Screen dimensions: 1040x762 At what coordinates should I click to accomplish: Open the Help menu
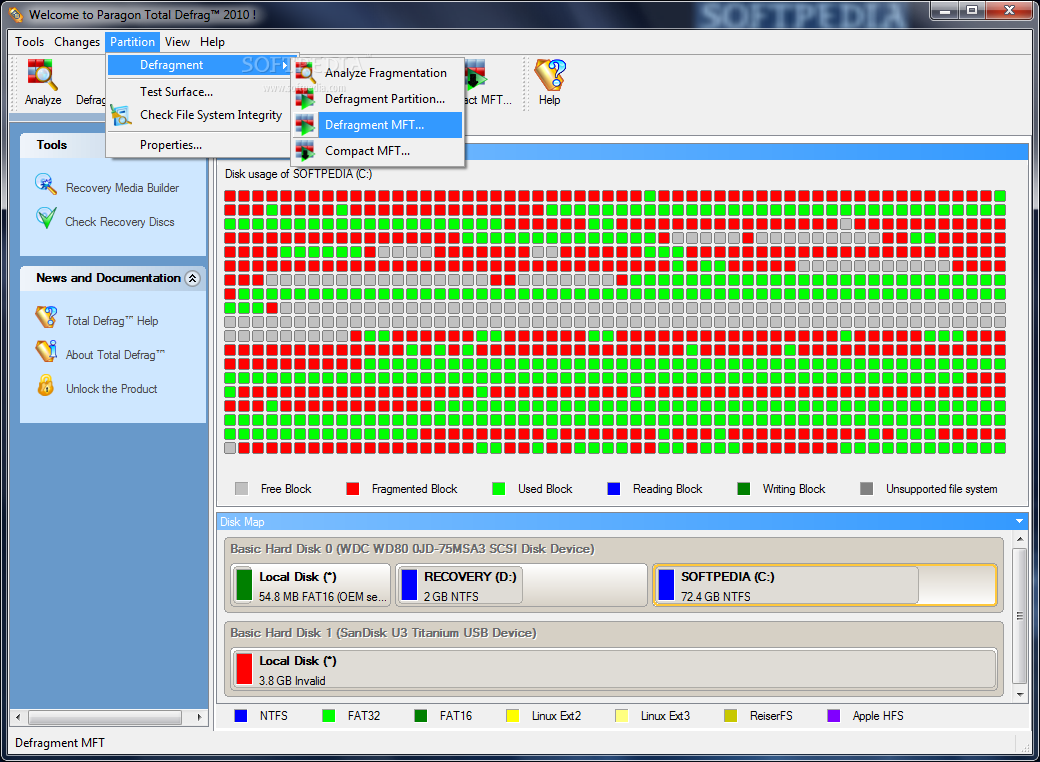click(212, 42)
